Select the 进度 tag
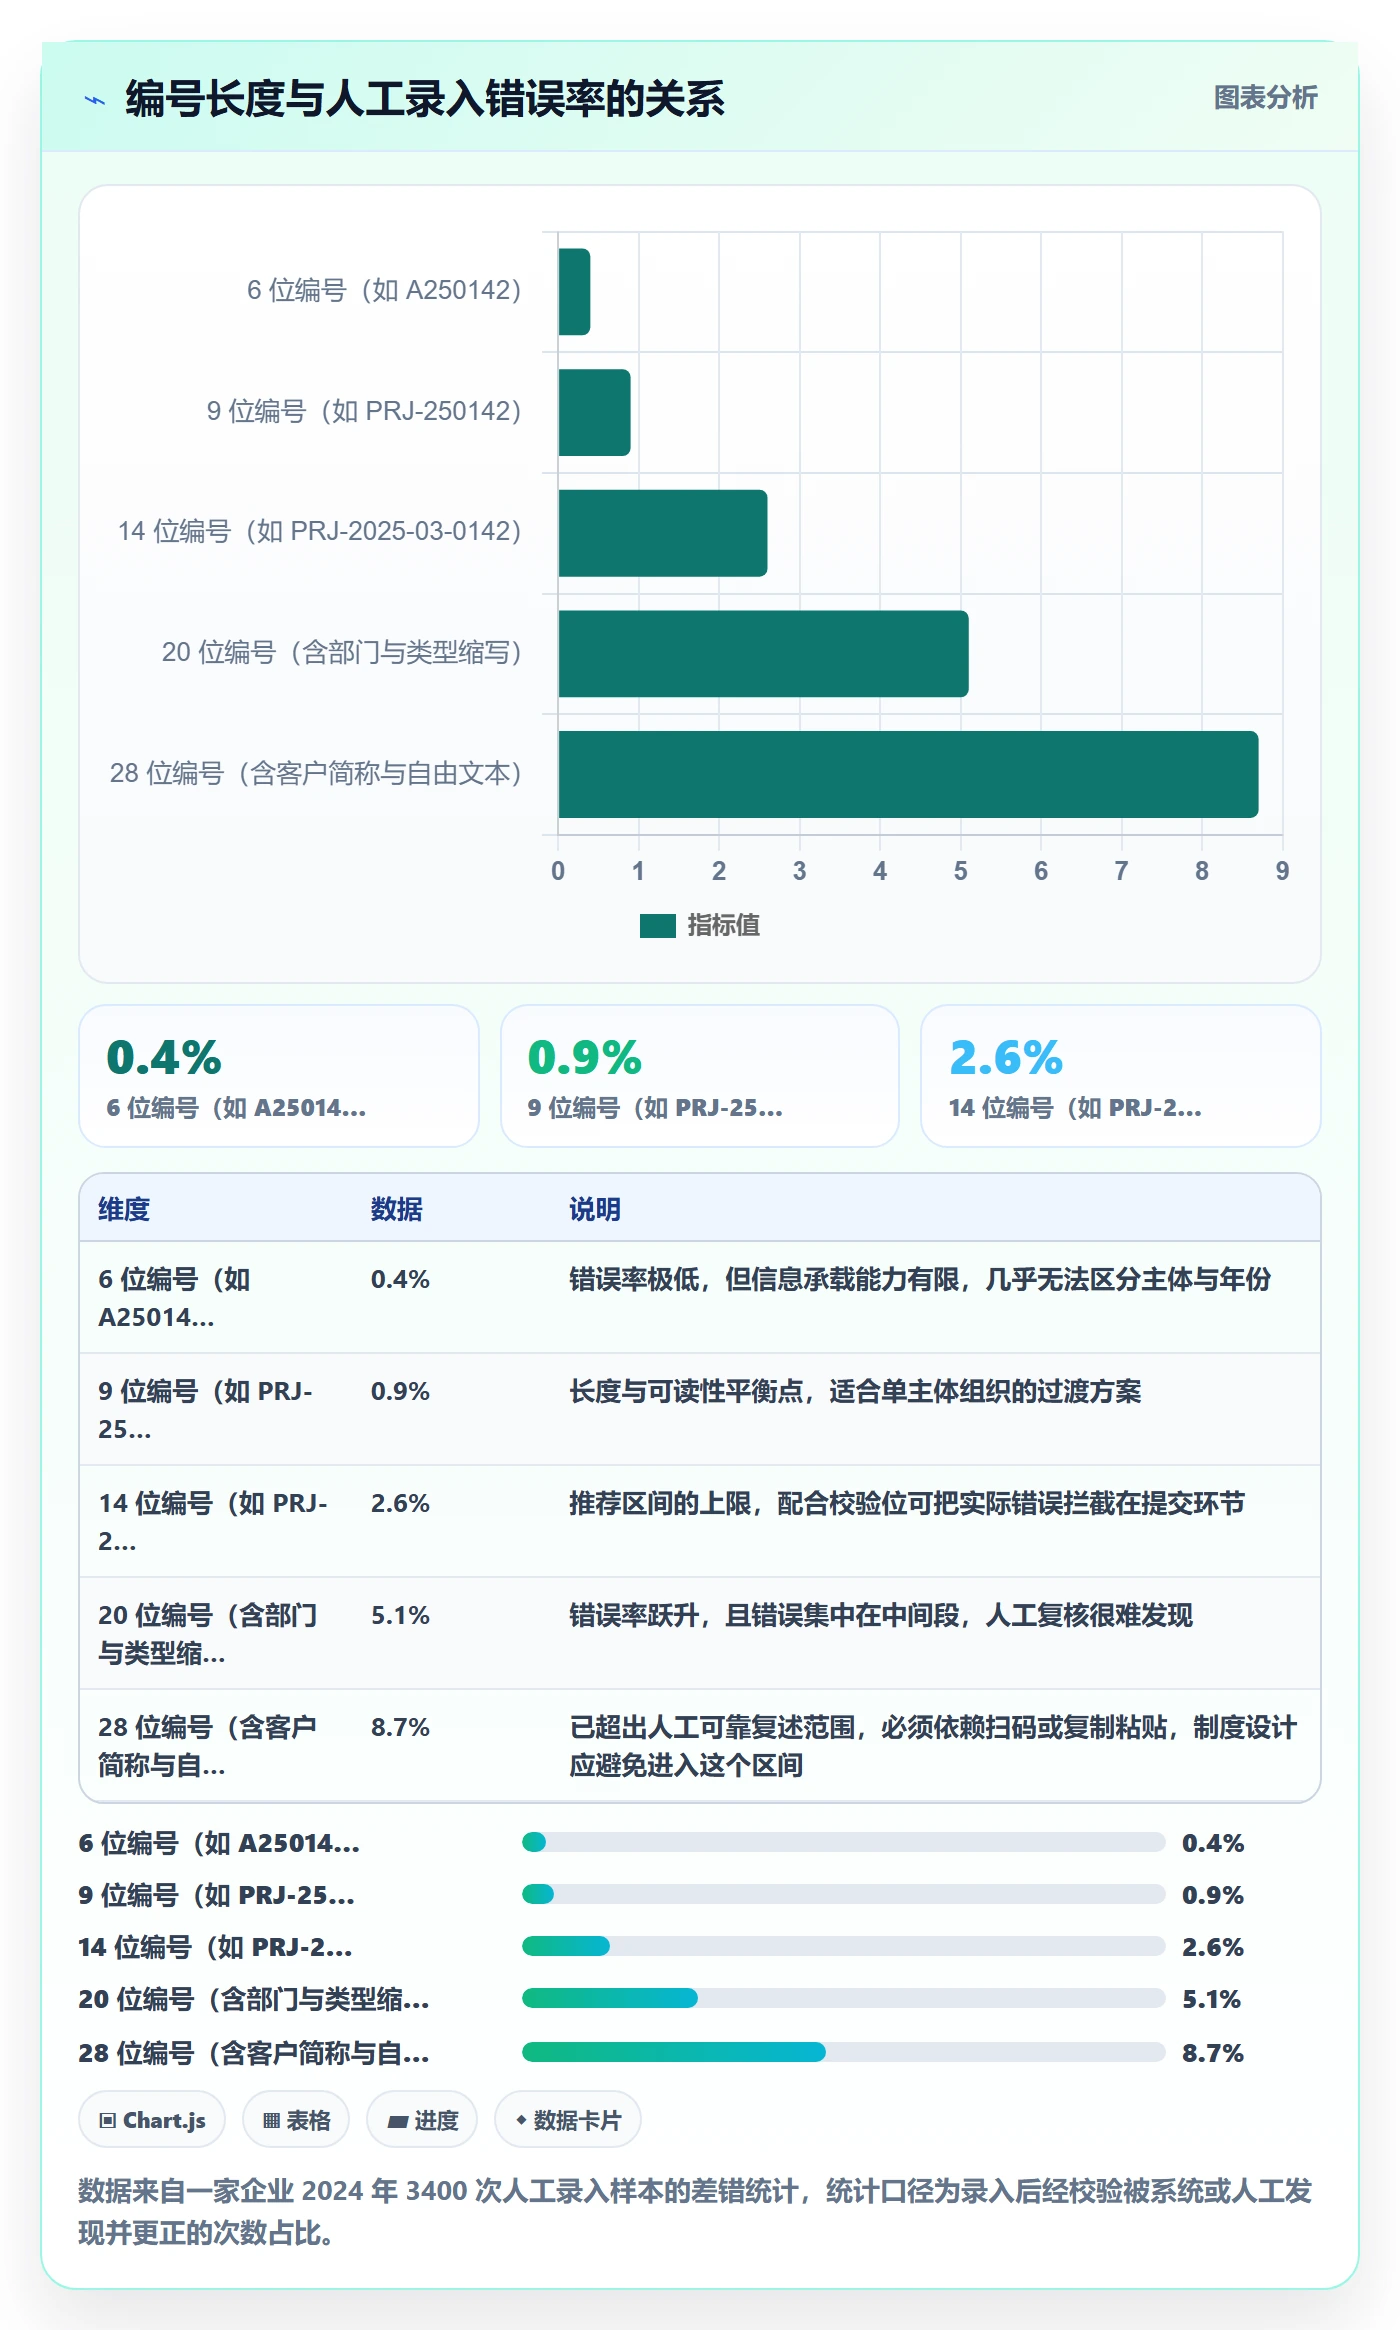Viewport: 1400px width, 2330px height. (422, 2120)
